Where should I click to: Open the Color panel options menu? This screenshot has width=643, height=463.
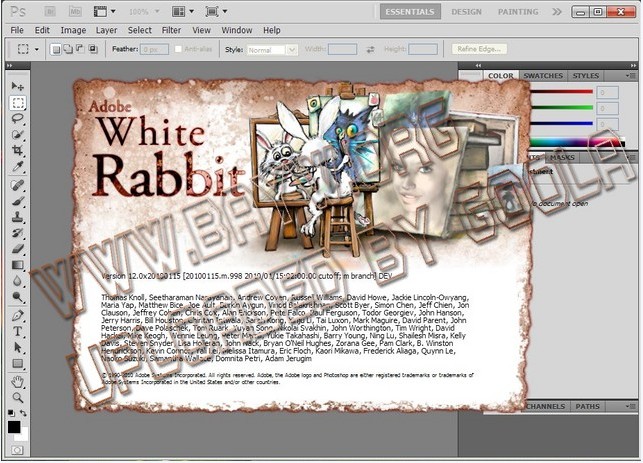click(632, 75)
